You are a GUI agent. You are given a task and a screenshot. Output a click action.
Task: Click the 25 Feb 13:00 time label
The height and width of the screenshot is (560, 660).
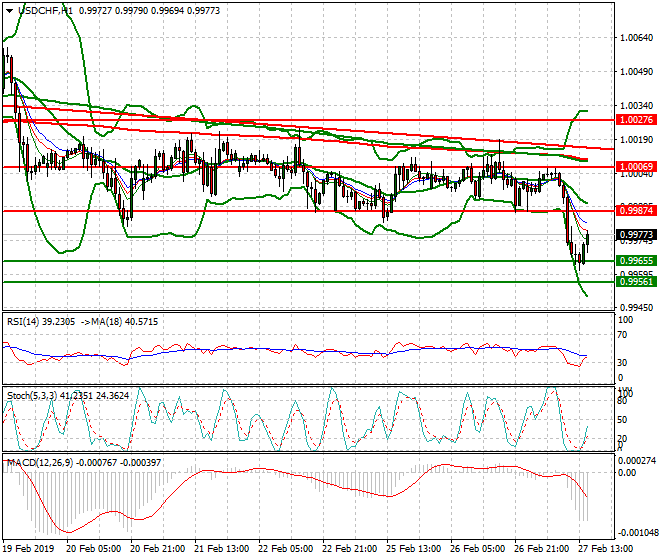(413, 549)
